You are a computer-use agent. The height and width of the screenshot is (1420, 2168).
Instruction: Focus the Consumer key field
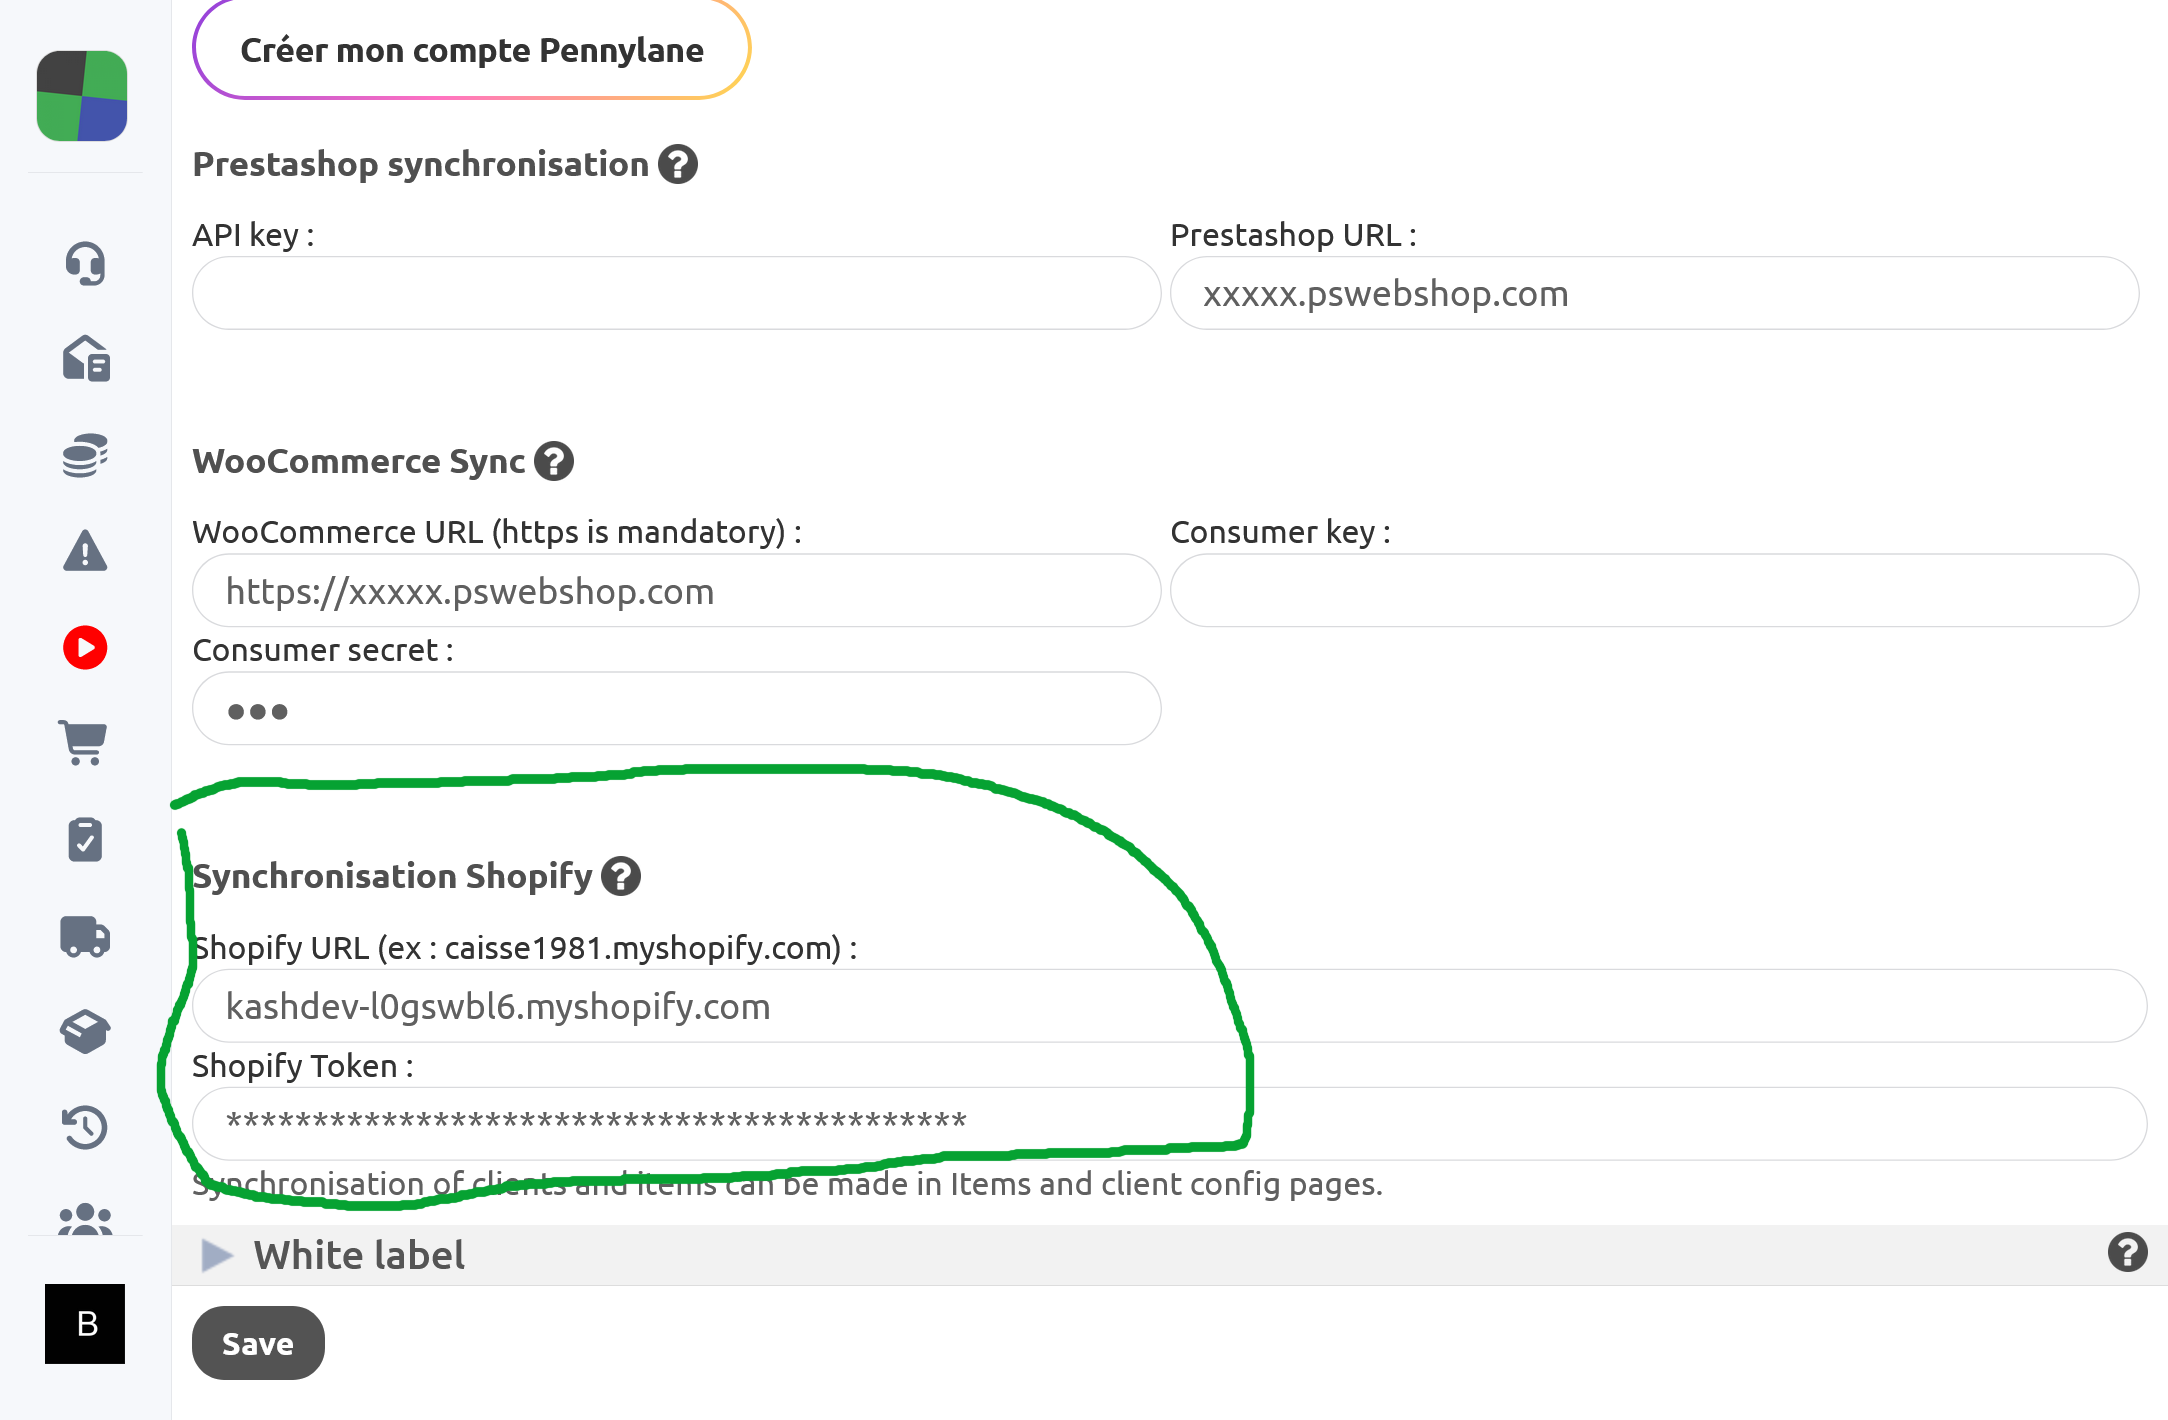point(1654,590)
